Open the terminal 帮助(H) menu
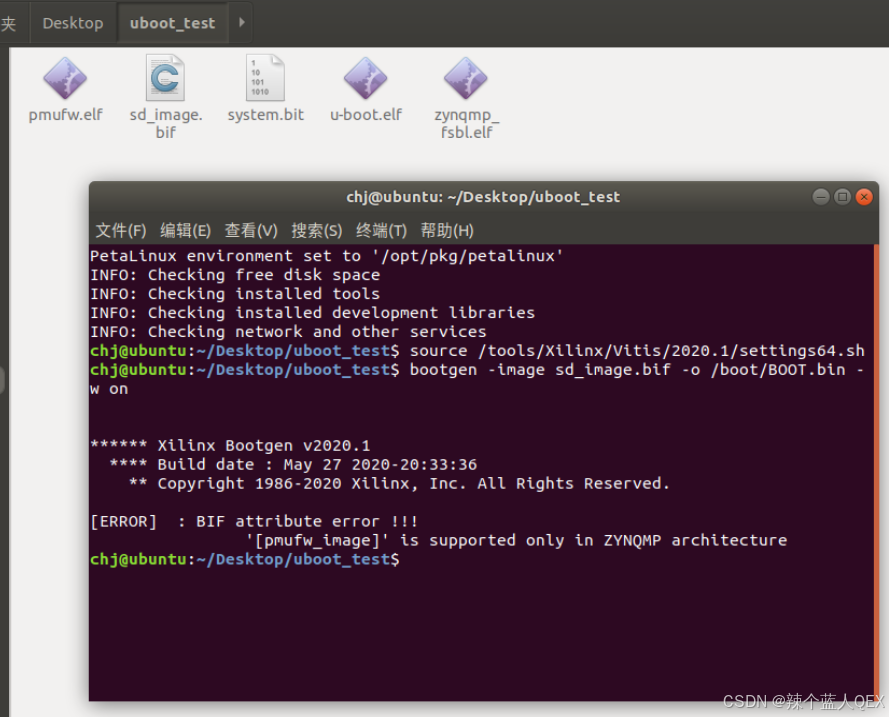The height and width of the screenshot is (717, 889). click(x=447, y=231)
